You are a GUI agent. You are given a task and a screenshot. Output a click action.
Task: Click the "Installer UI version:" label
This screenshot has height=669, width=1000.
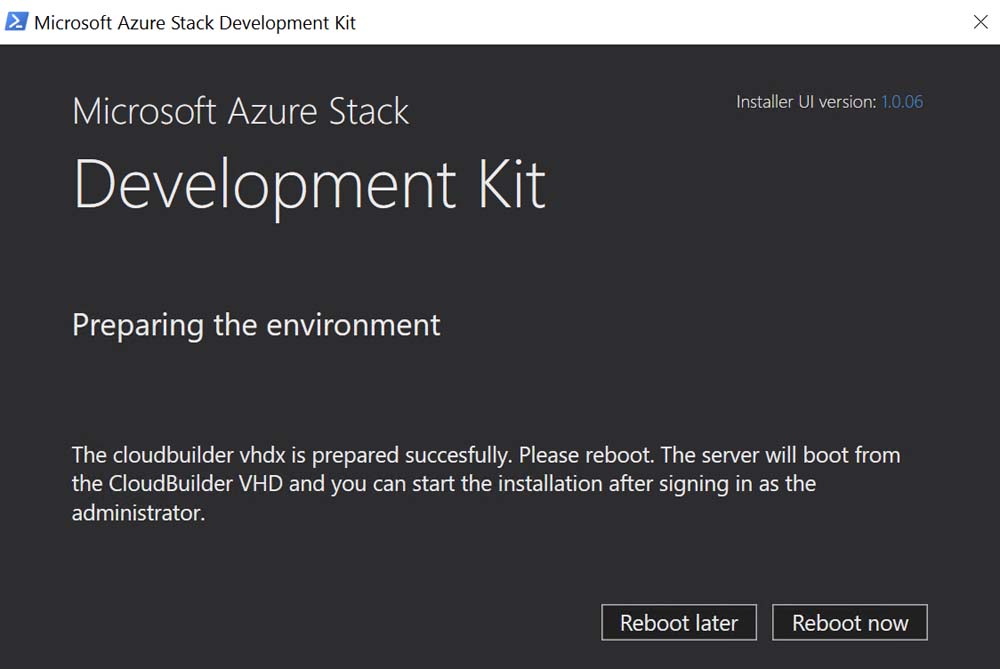tap(806, 102)
